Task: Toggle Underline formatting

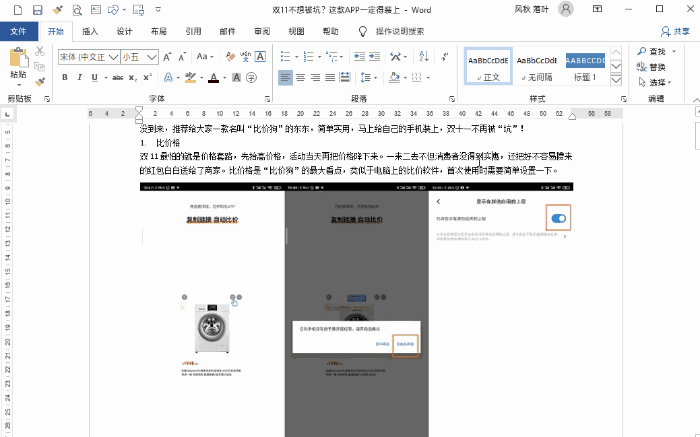Action: (x=94, y=77)
